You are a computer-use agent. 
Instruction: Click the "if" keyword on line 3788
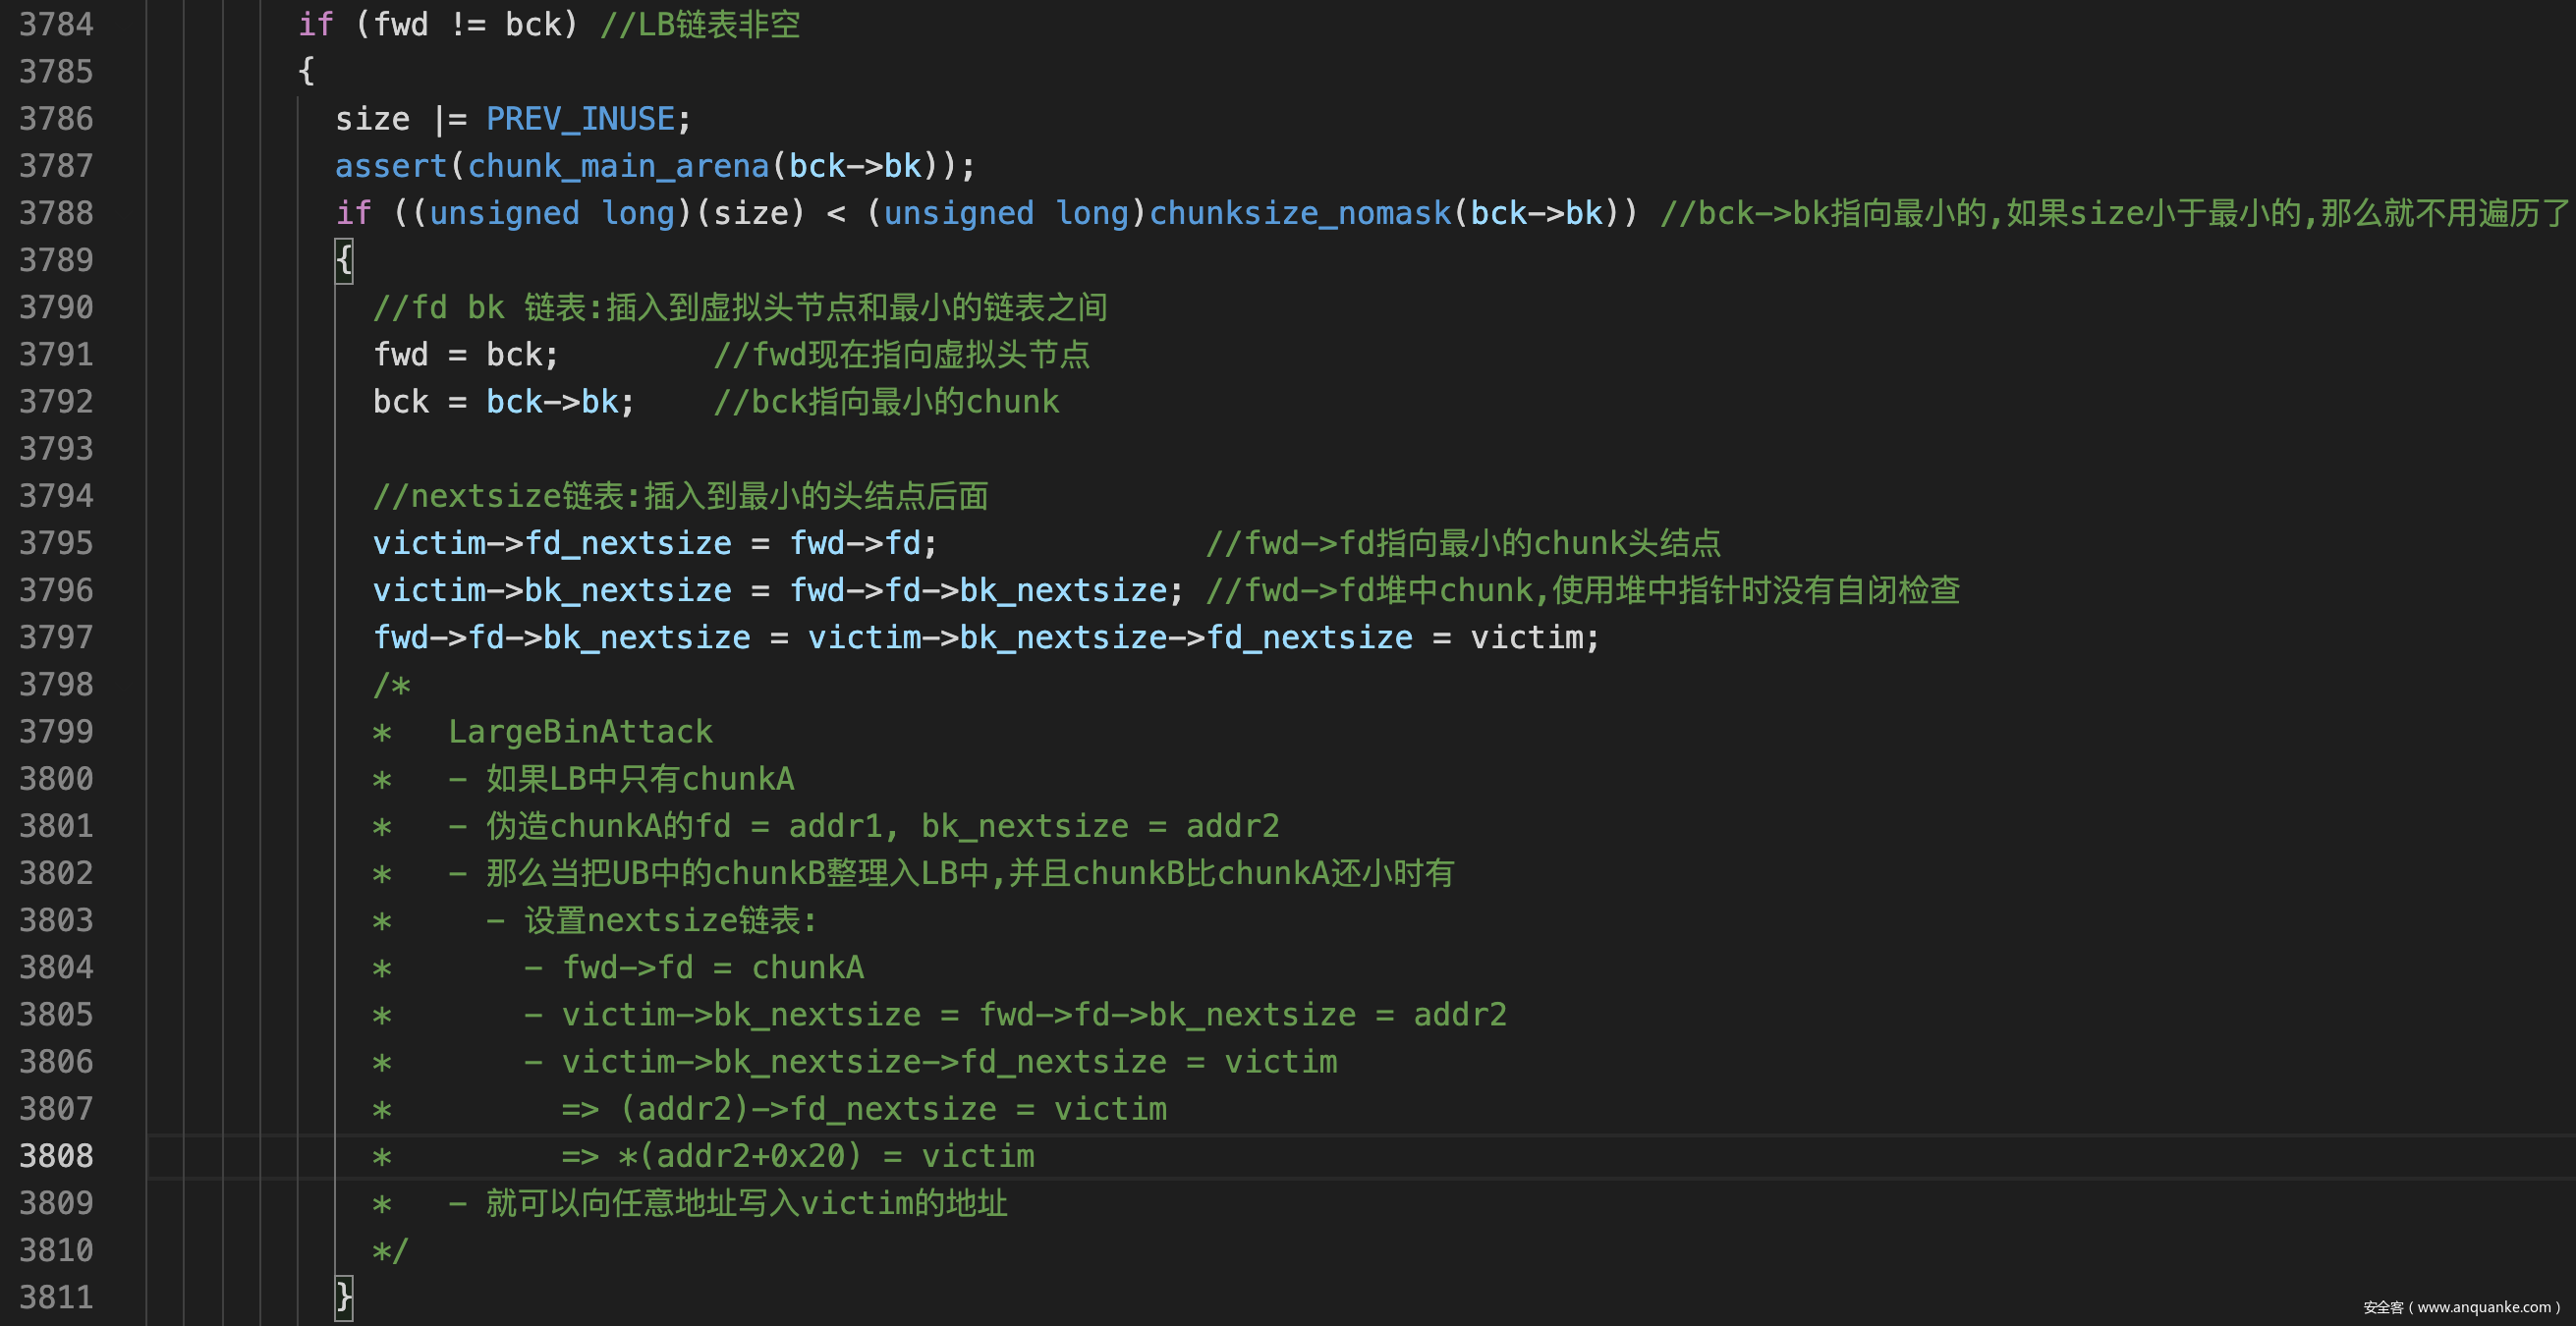[x=354, y=213]
